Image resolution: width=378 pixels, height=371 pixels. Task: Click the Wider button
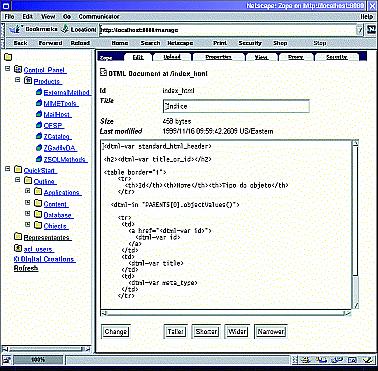237,332
